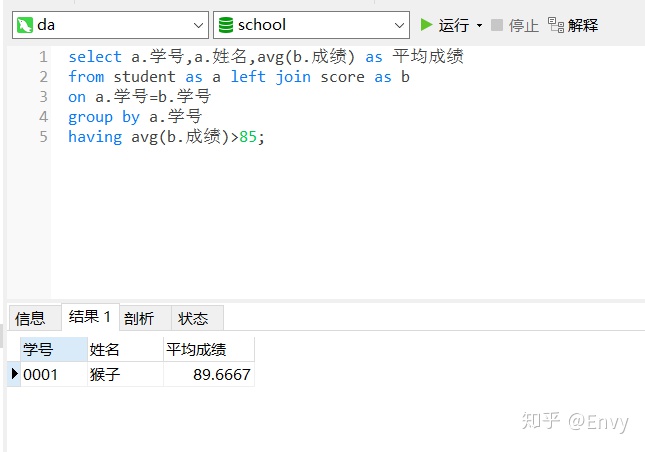The height and width of the screenshot is (452, 645).
Task: Run the query with the 运行 button
Action: click(445, 25)
